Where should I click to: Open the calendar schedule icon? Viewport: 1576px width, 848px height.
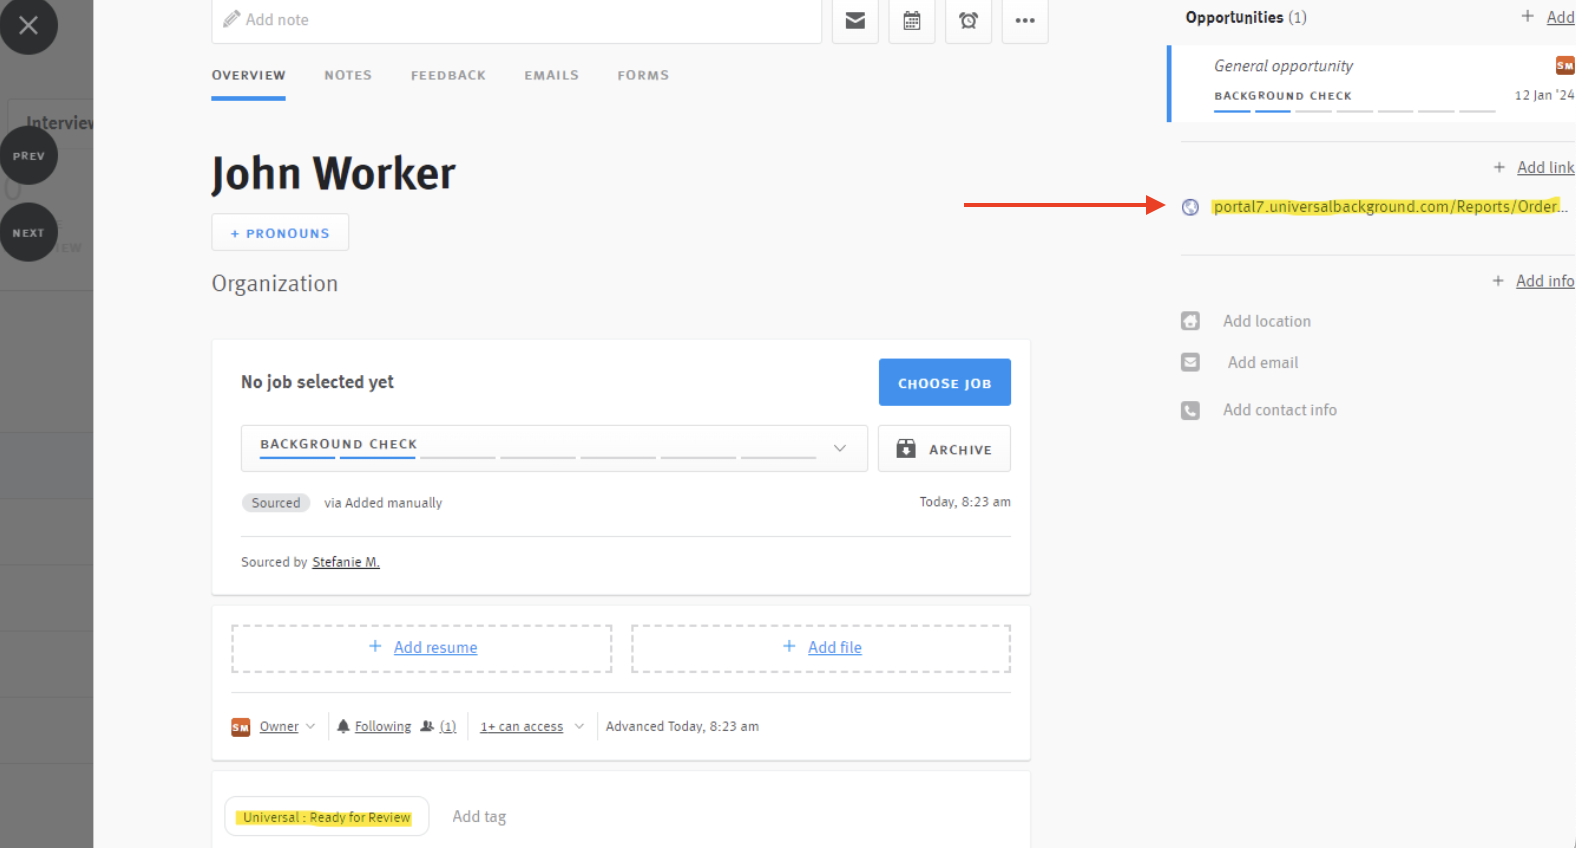pyautogui.click(x=912, y=20)
